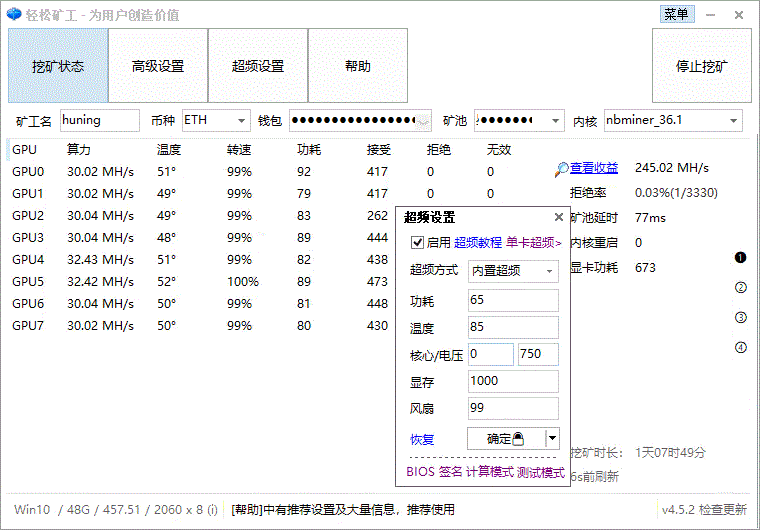Click the 核心 field showing 0

click(x=491, y=354)
